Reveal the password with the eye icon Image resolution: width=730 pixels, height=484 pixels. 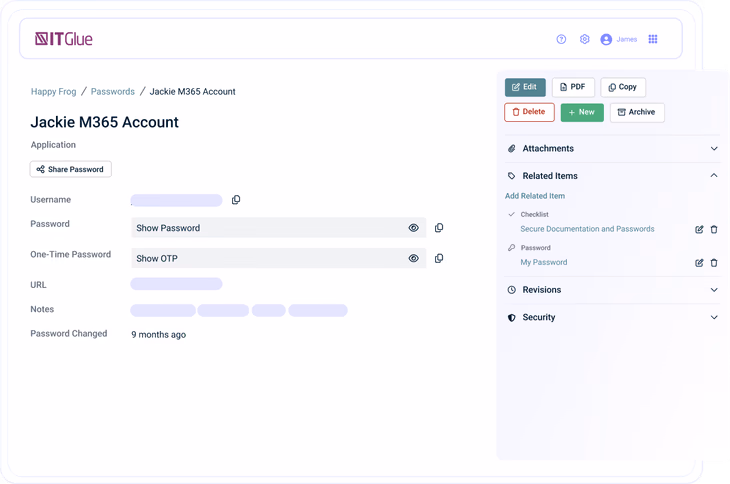pos(413,228)
